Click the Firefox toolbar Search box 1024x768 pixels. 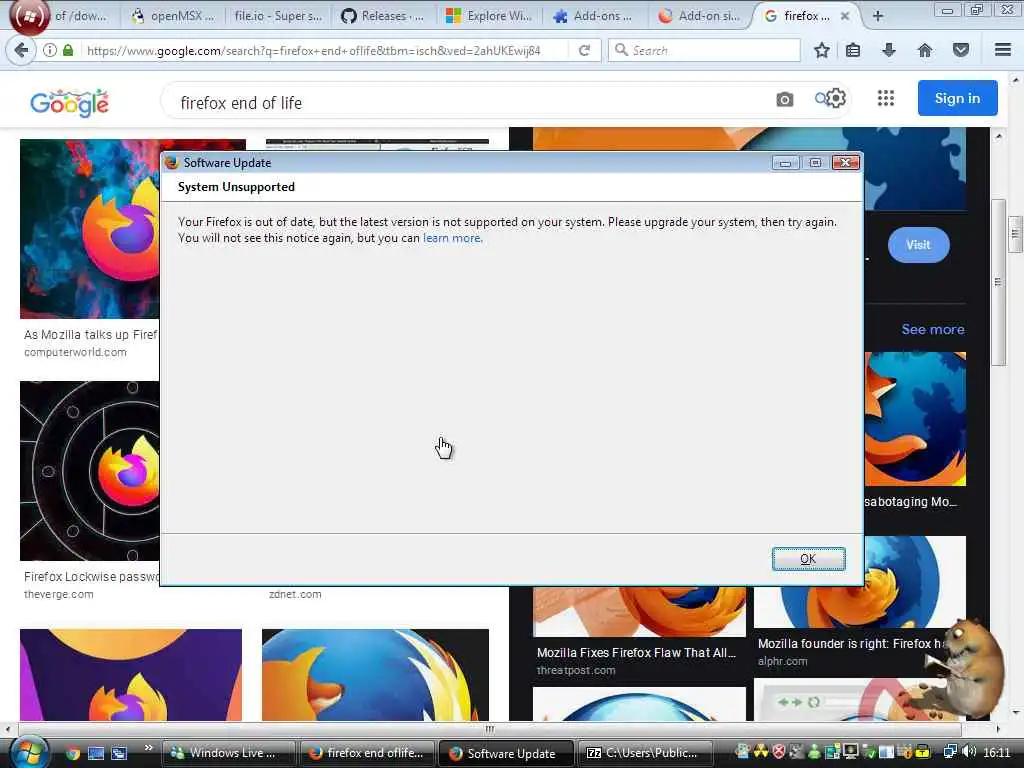click(x=704, y=50)
